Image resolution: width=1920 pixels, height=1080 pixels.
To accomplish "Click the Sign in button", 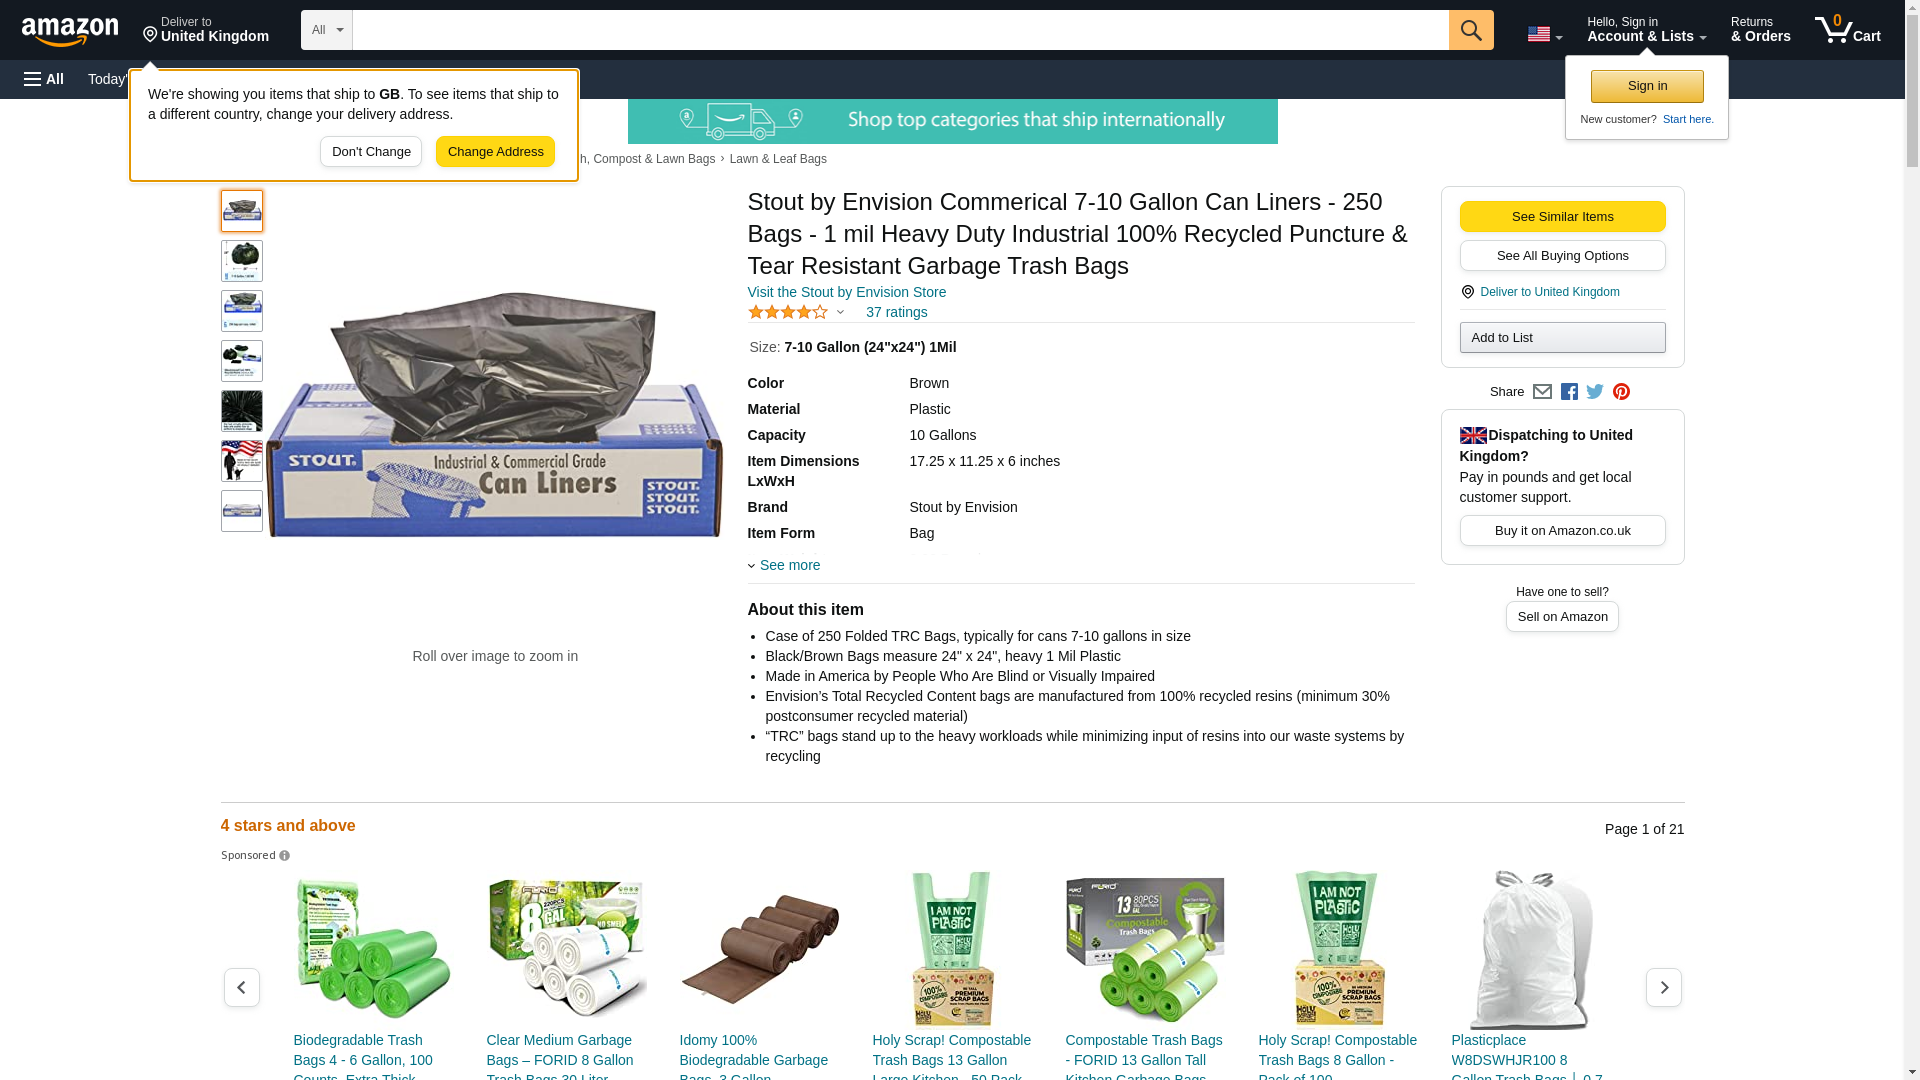I will pyautogui.click(x=1647, y=86).
